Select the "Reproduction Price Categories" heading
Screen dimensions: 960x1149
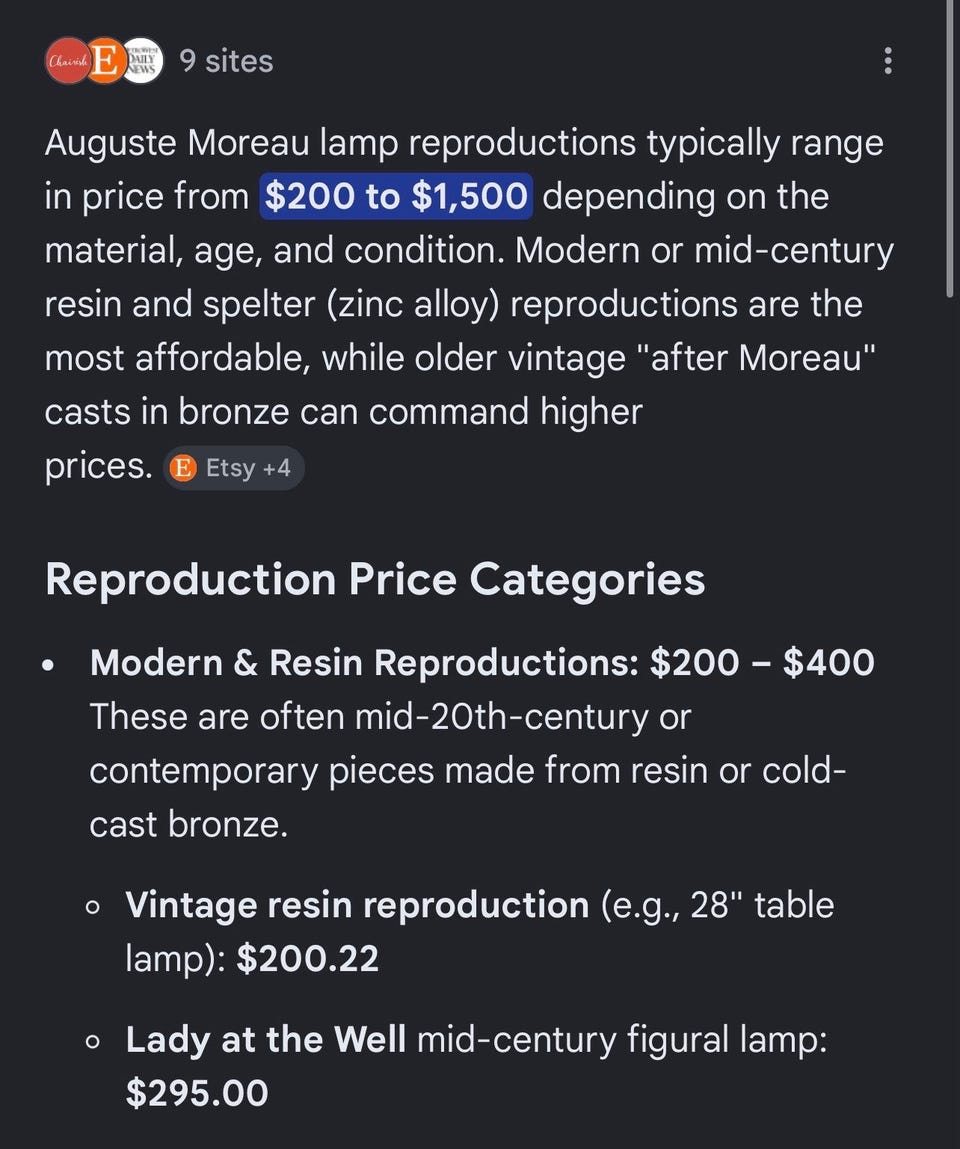(375, 579)
